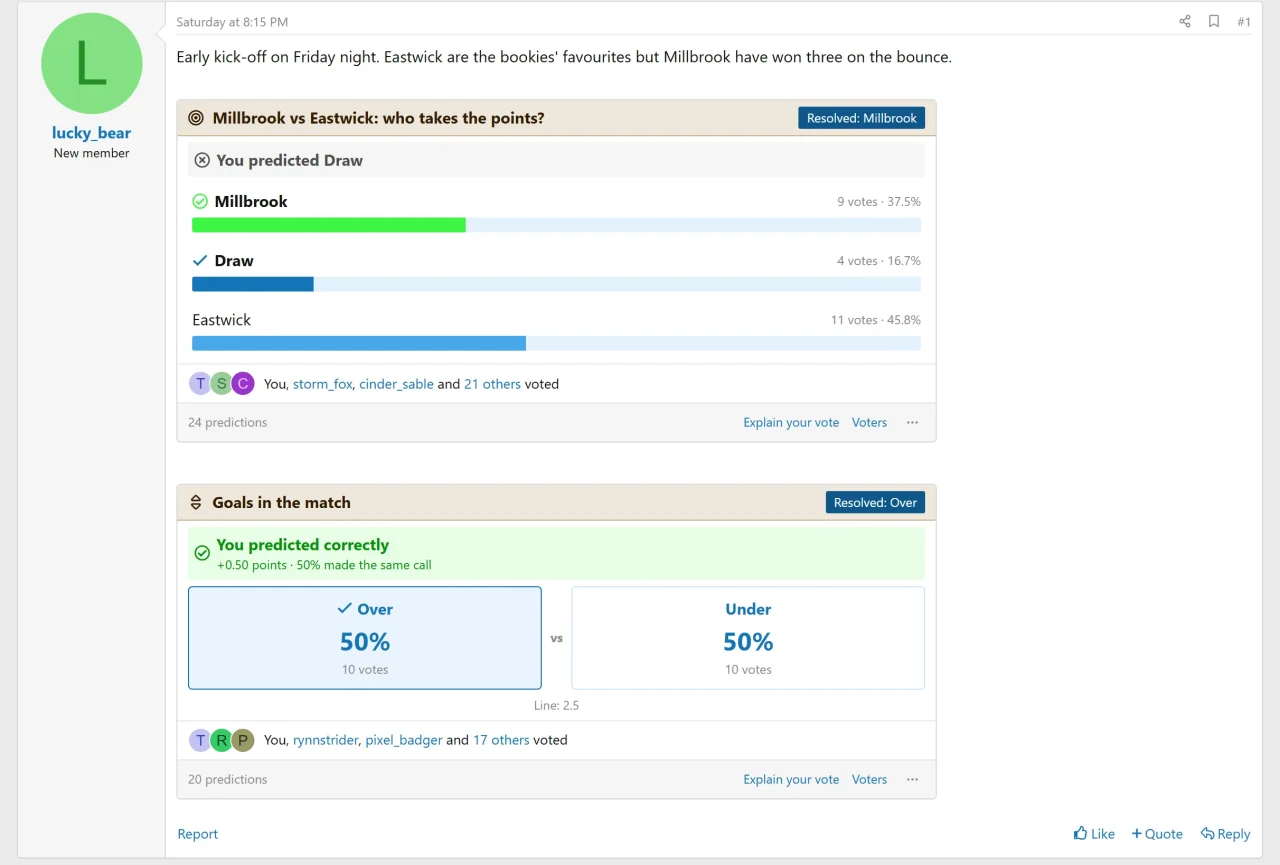Image resolution: width=1280 pixels, height=865 pixels.
Task: Open cinder_sable profile link
Action: click(396, 384)
